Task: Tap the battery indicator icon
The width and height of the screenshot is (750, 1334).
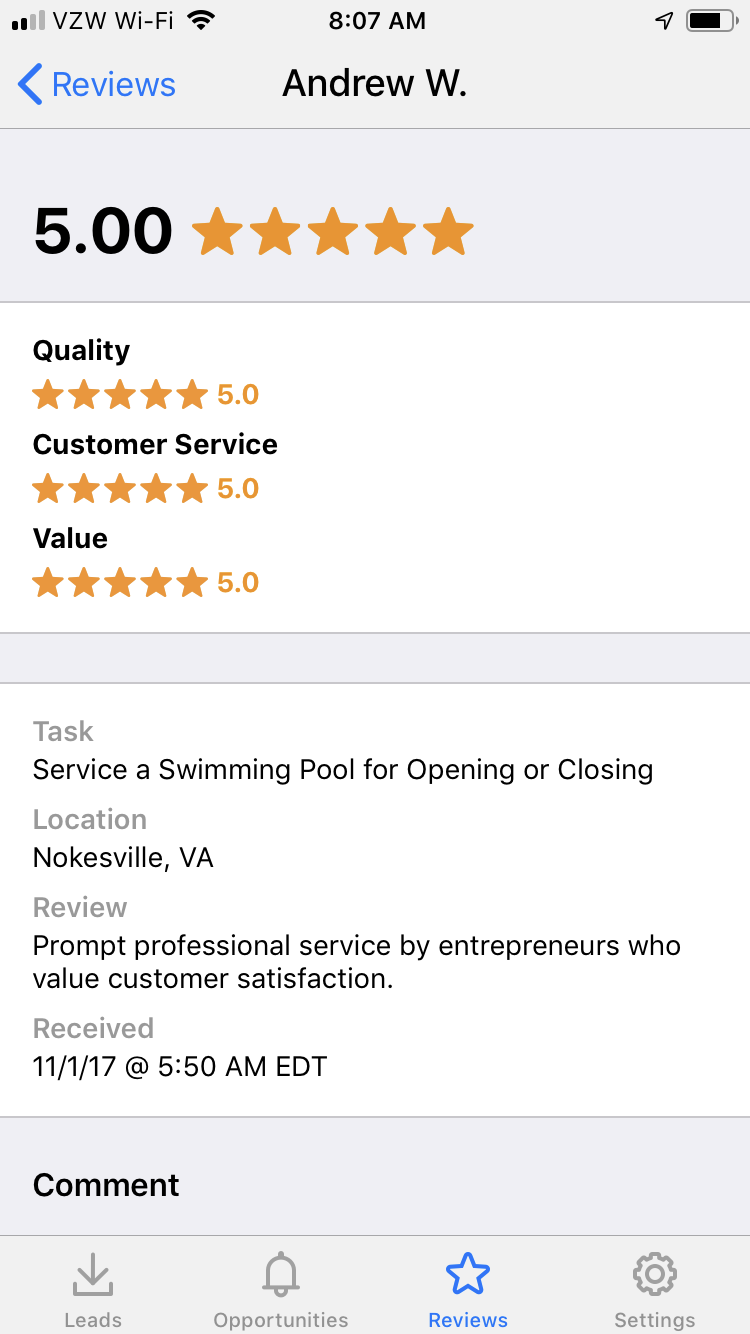Action: coord(710,21)
